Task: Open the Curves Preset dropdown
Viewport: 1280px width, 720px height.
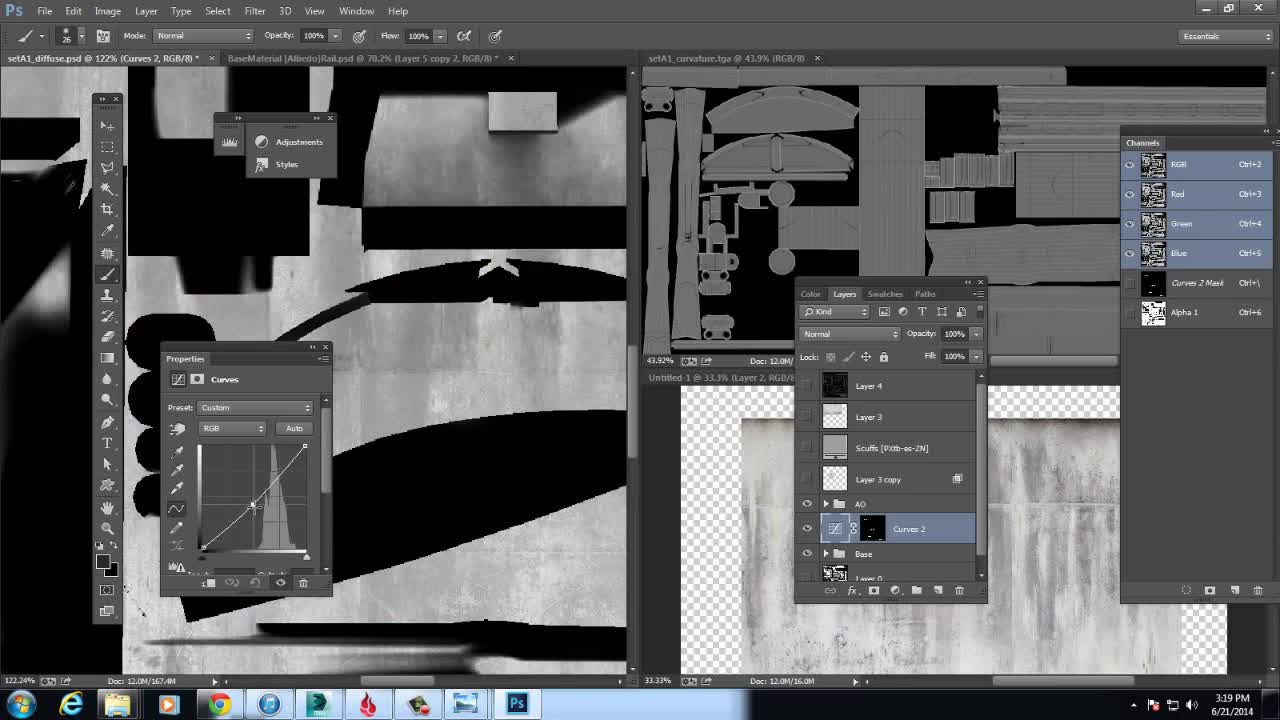Action: pyautogui.click(x=256, y=408)
